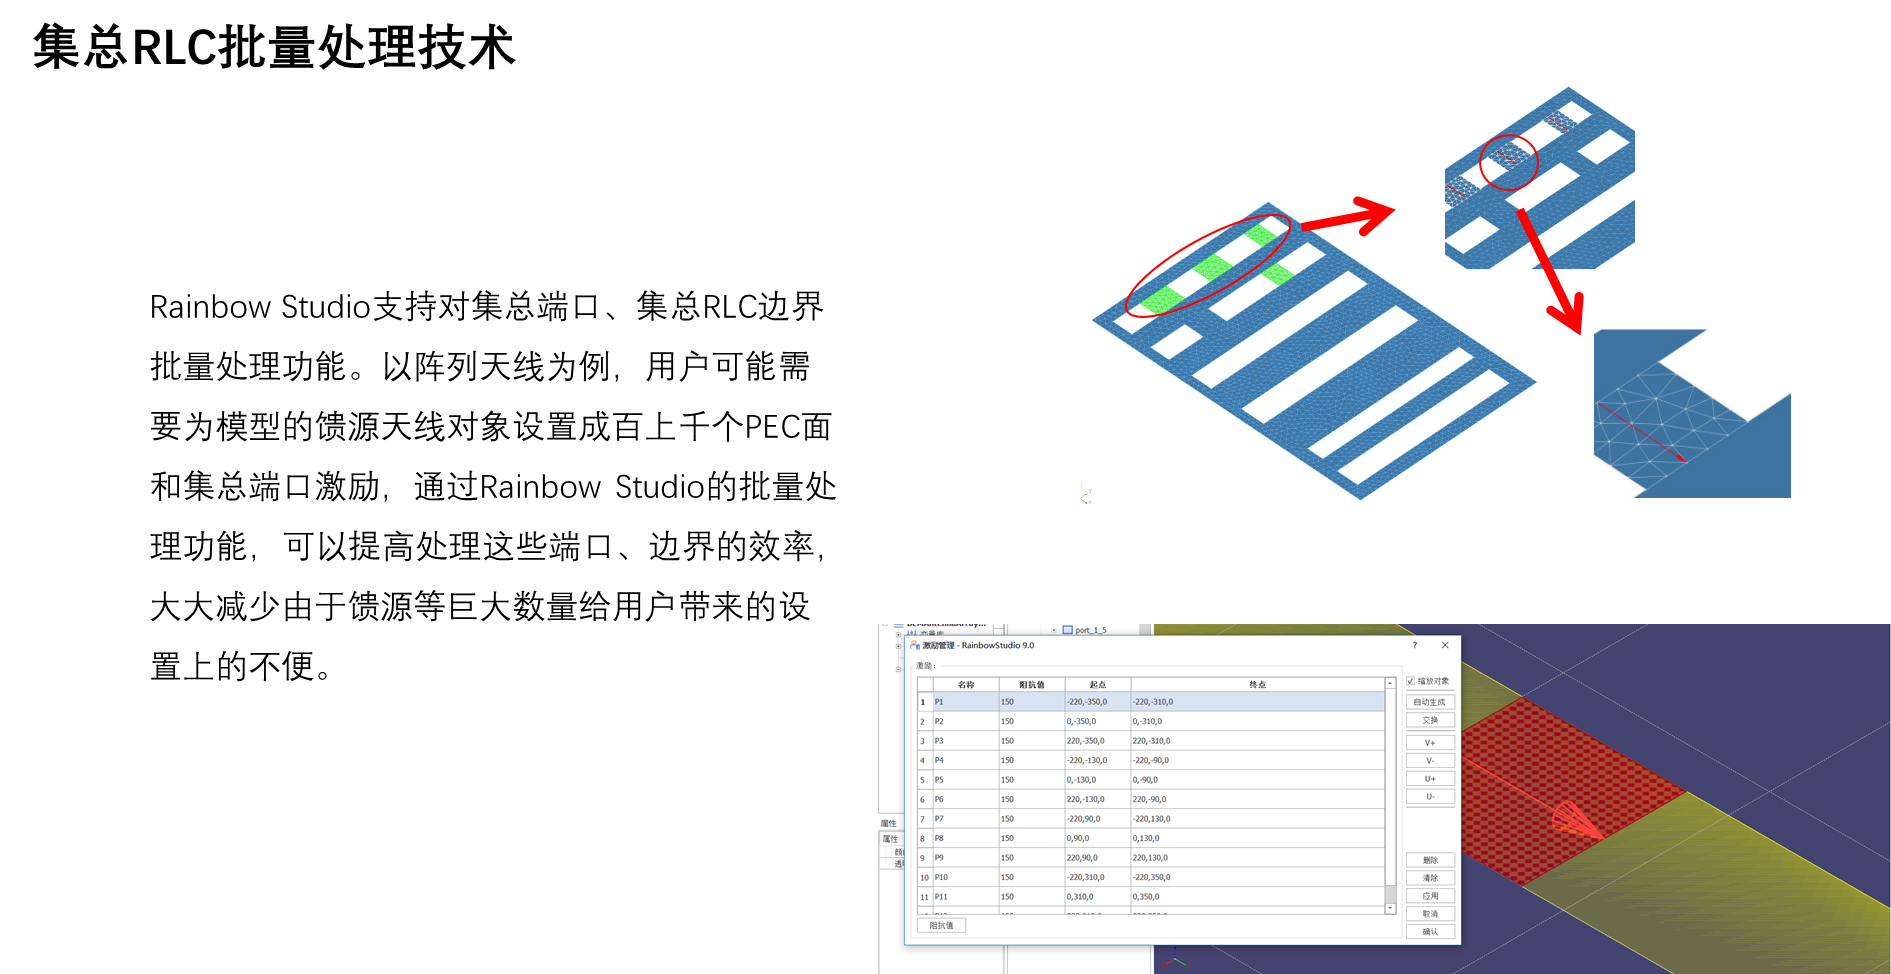Select row P1 name cell

pyautogui.click(x=966, y=702)
